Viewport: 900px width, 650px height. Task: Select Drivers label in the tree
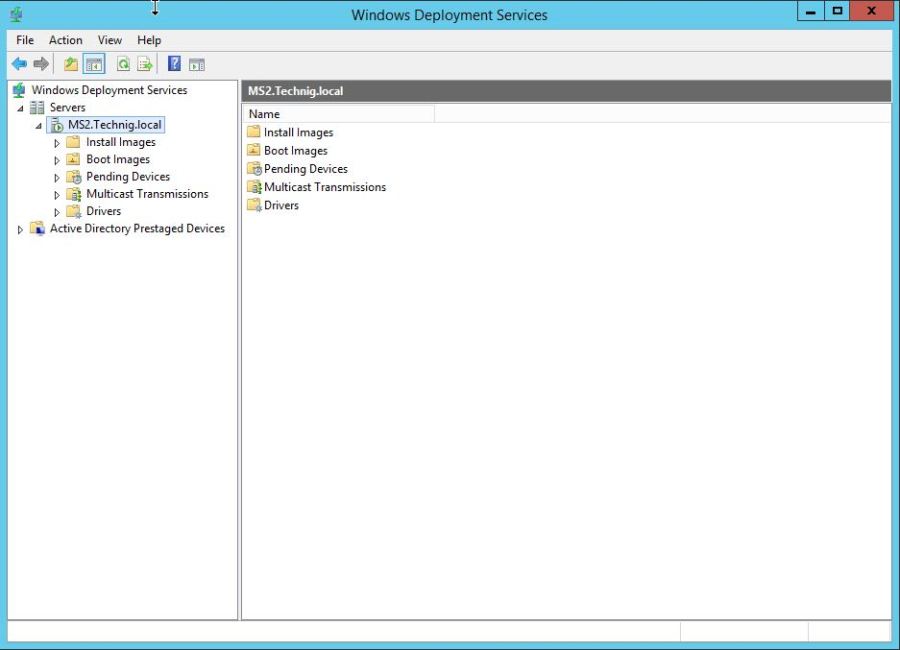(x=104, y=211)
